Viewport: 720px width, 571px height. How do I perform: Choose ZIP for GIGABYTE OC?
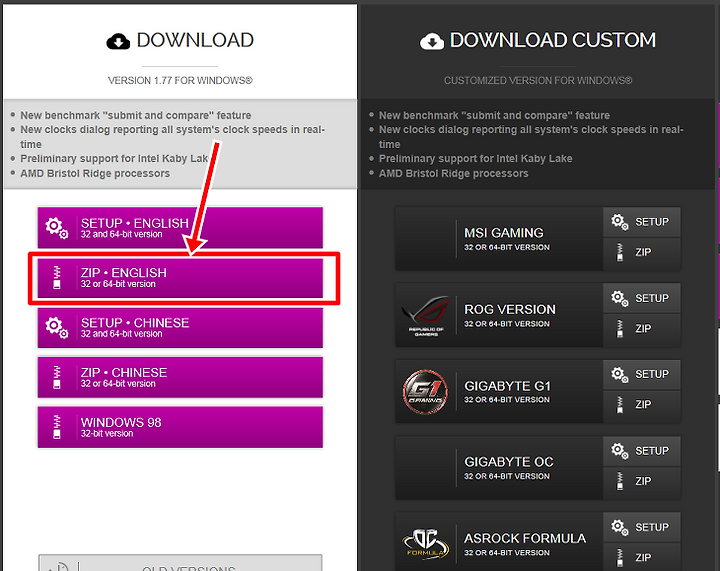click(x=642, y=481)
